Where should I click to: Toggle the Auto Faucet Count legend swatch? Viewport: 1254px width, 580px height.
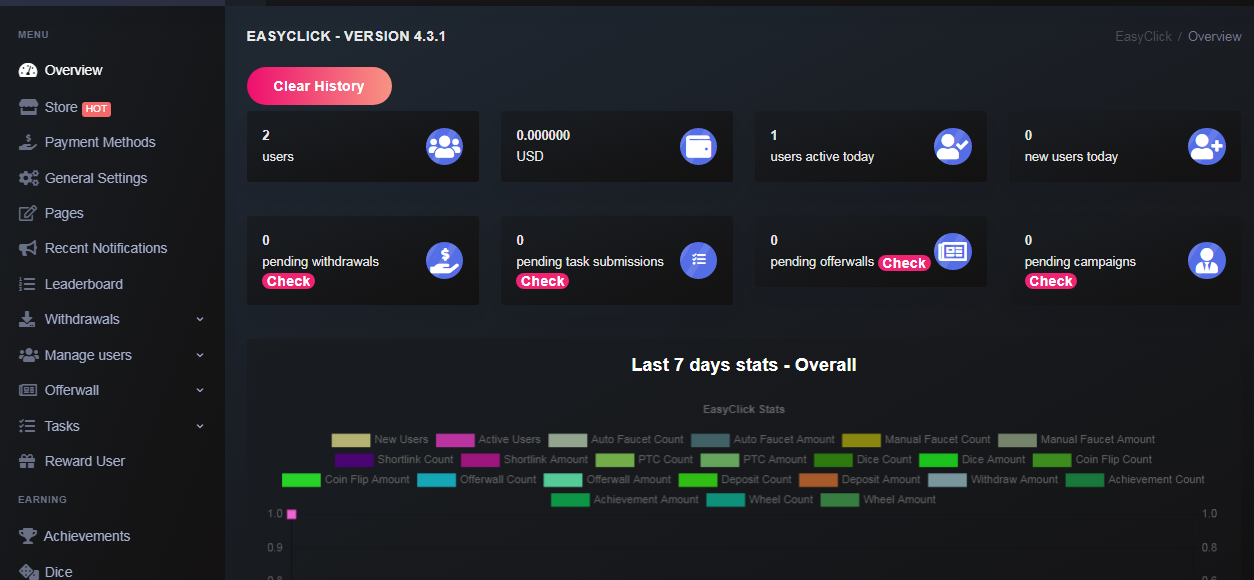tap(567, 440)
